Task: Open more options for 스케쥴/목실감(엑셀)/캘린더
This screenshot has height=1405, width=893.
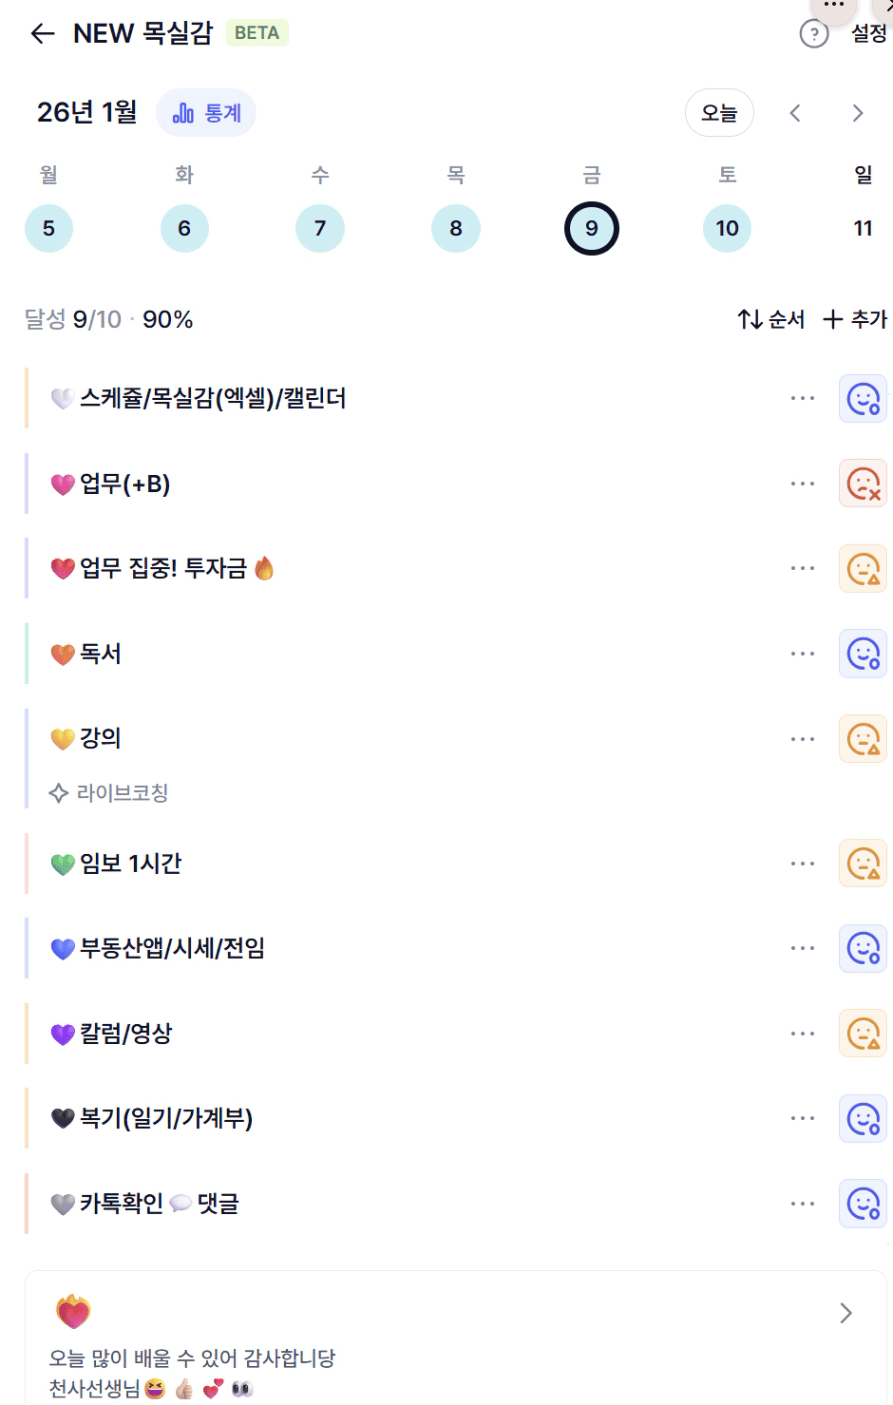Action: coord(802,398)
